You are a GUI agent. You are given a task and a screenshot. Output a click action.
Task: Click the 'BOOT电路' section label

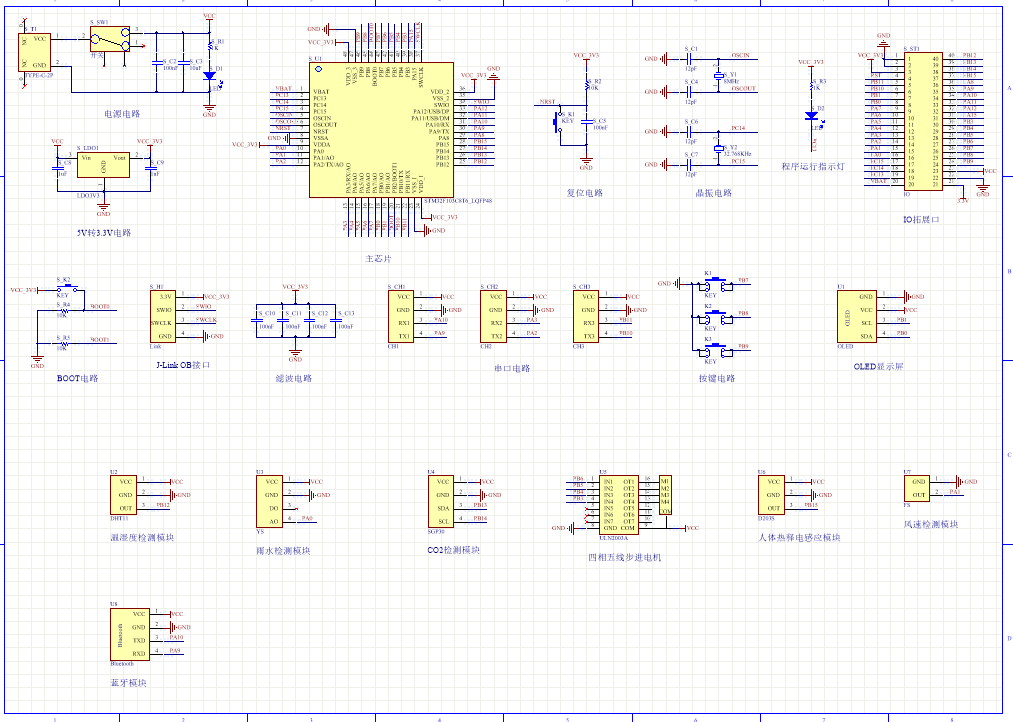(78, 378)
